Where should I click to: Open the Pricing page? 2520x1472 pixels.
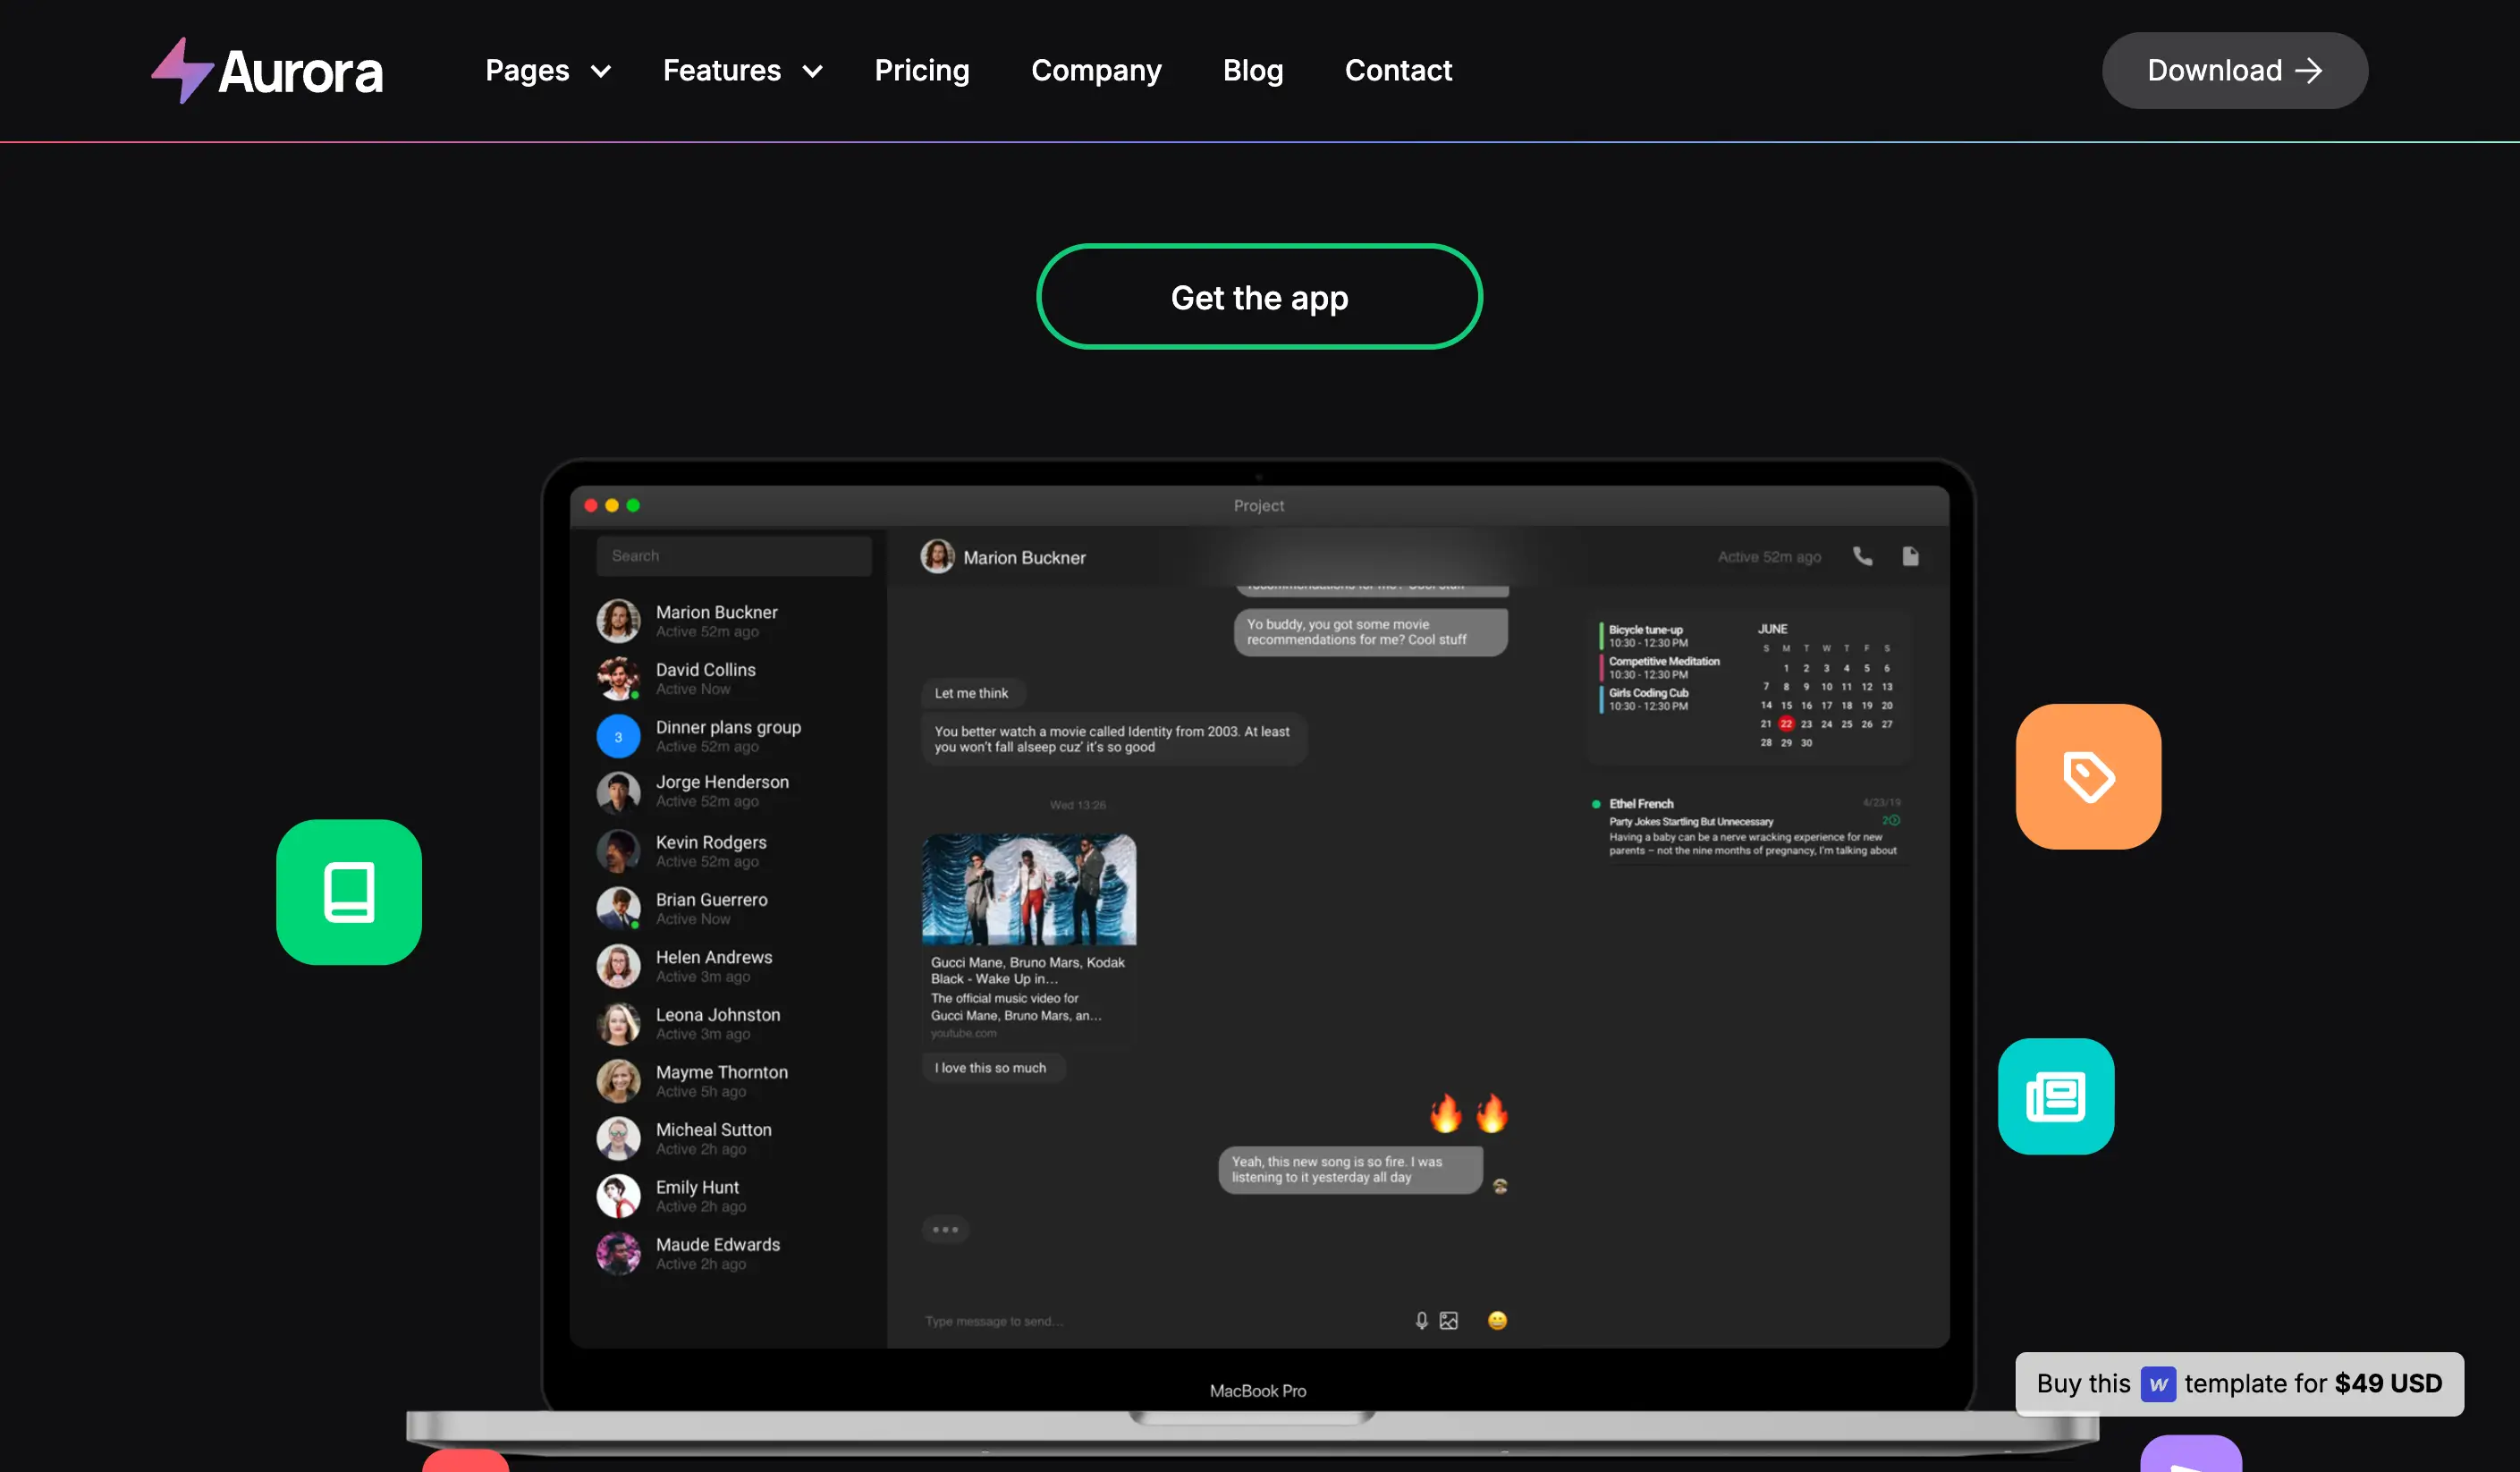921,71
